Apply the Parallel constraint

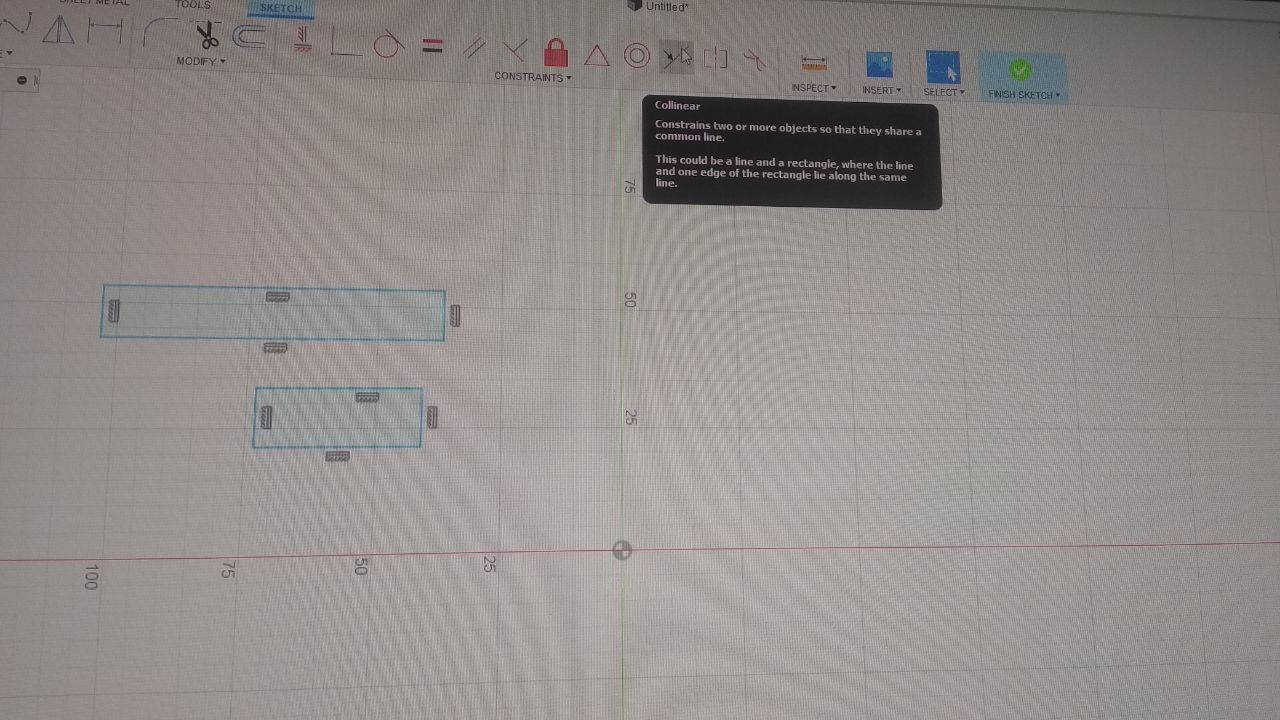point(474,48)
